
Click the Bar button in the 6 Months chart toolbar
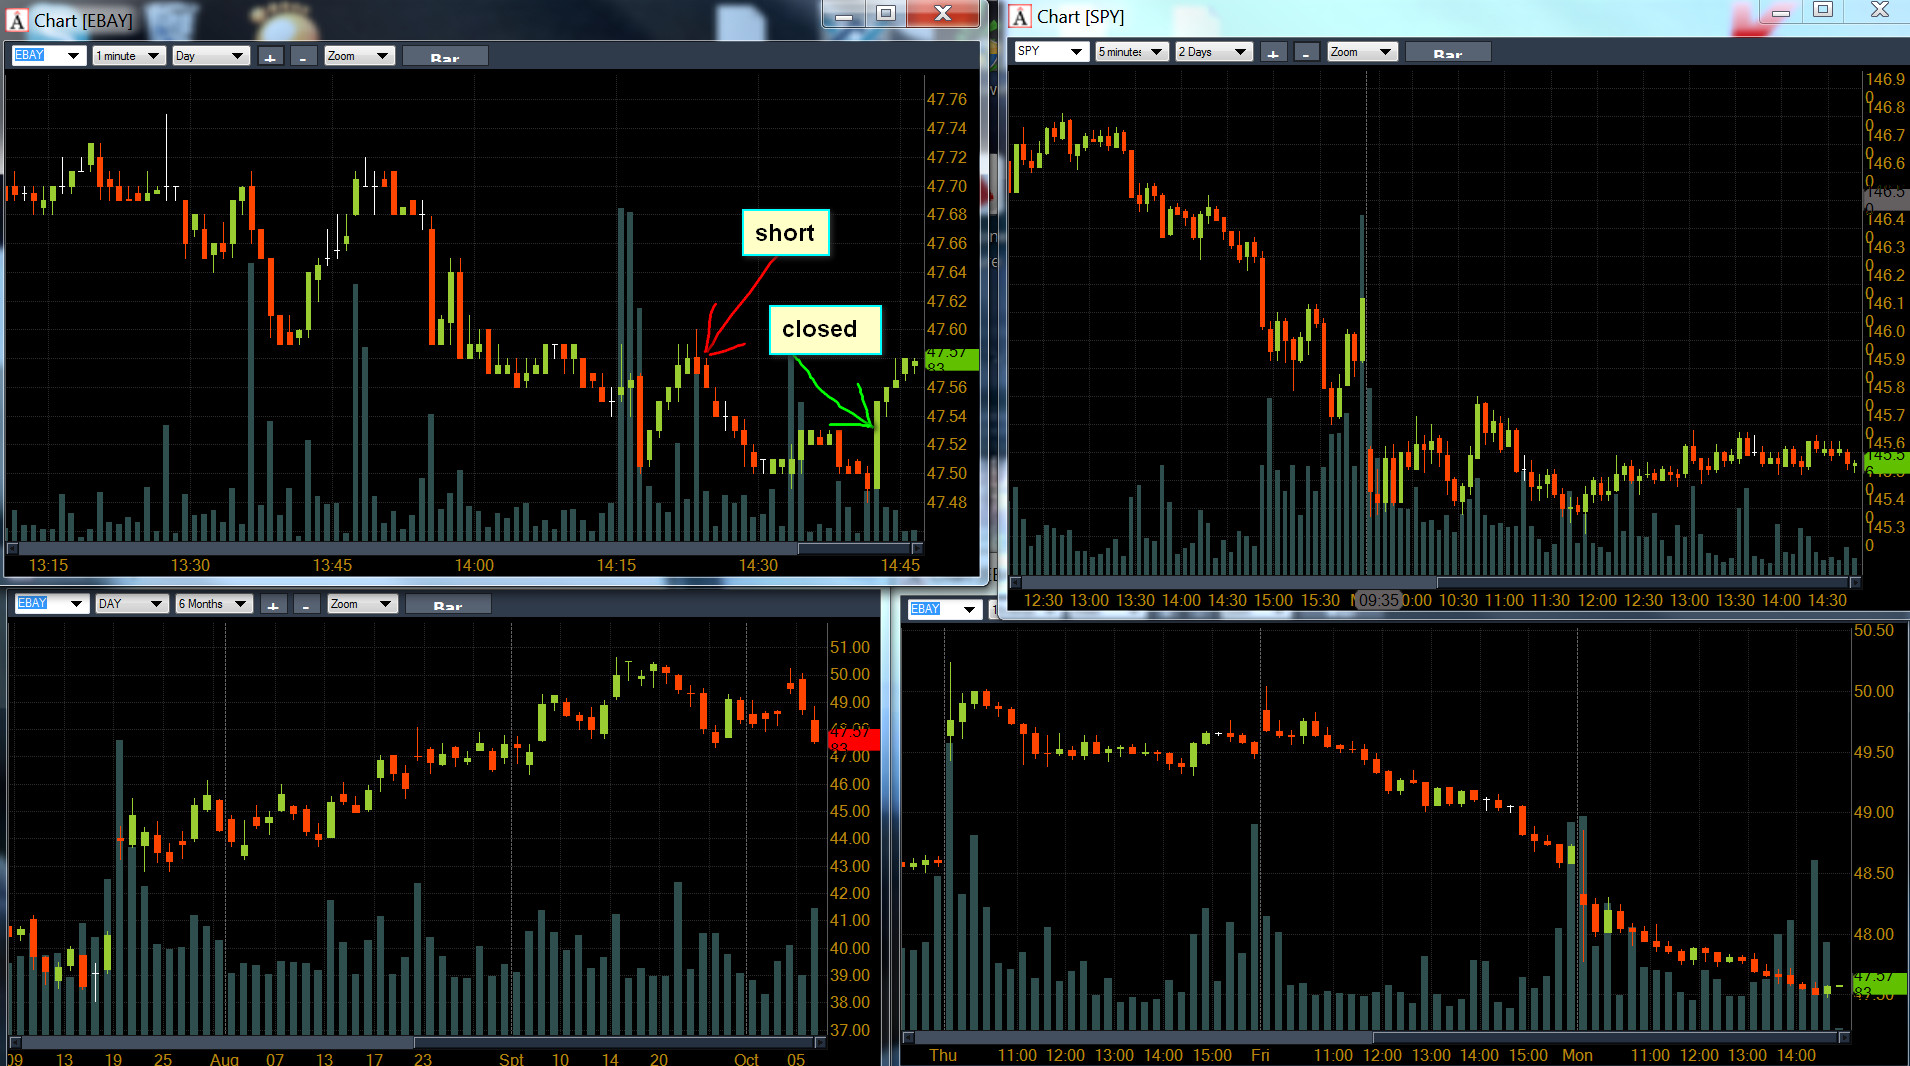pos(448,604)
